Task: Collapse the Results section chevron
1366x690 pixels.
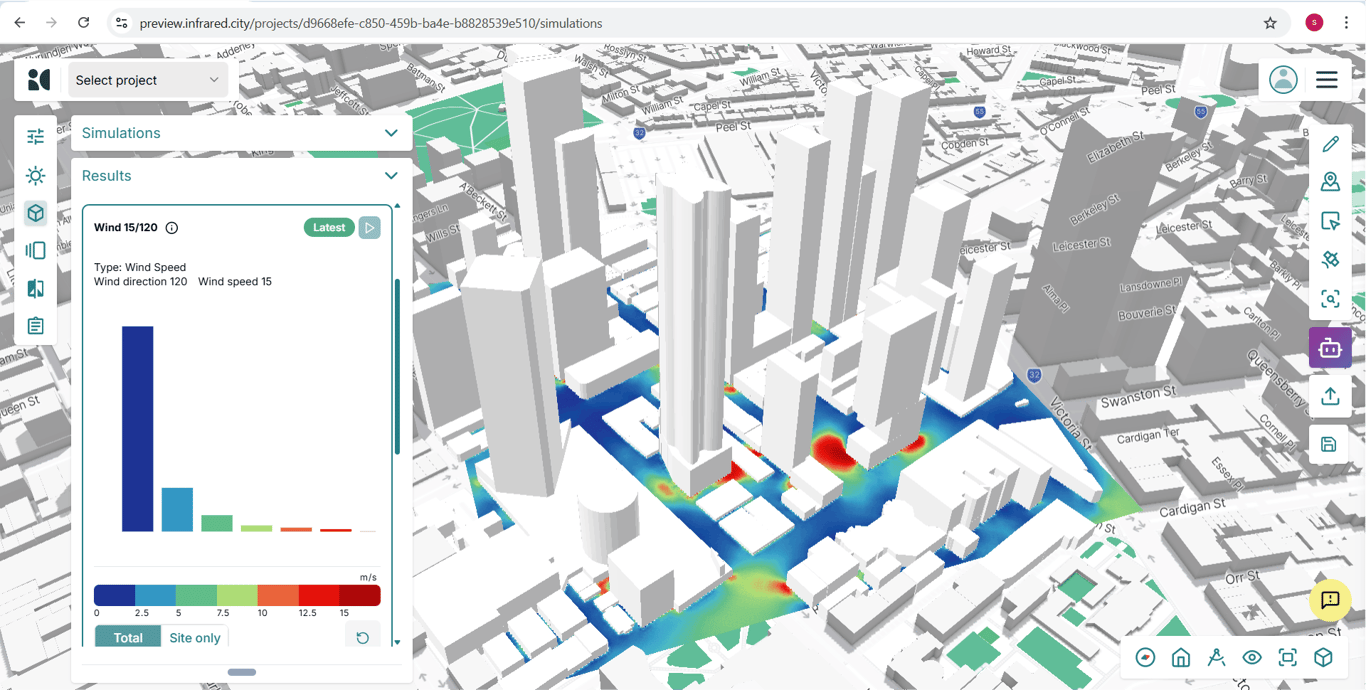Action: [x=391, y=176]
